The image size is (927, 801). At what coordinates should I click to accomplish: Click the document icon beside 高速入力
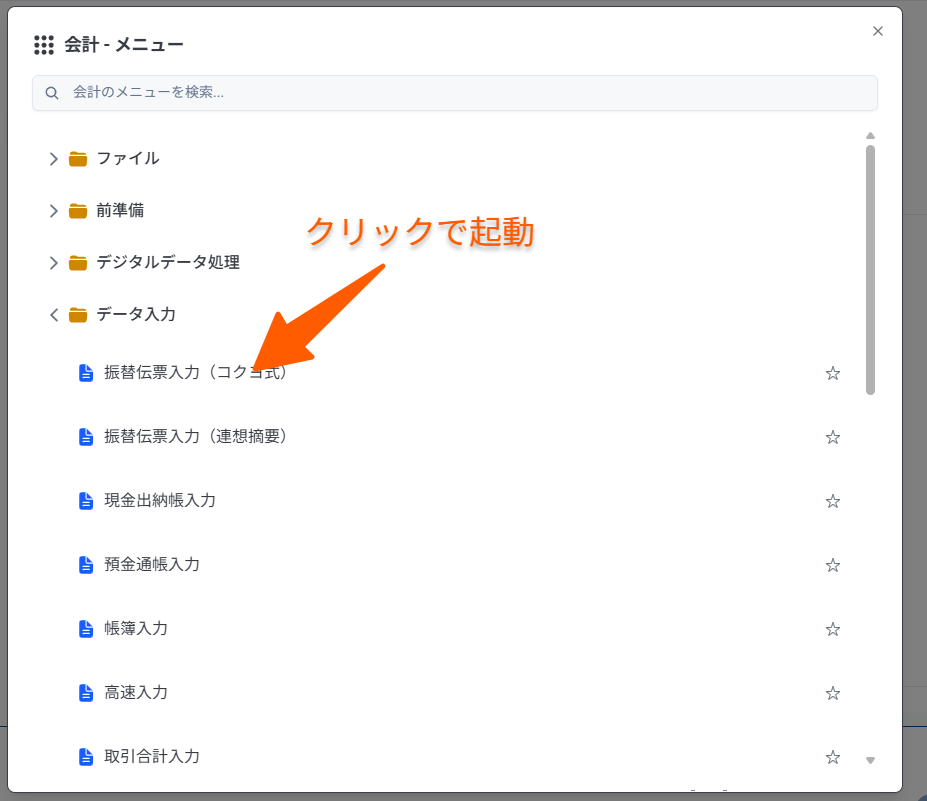pos(84,692)
